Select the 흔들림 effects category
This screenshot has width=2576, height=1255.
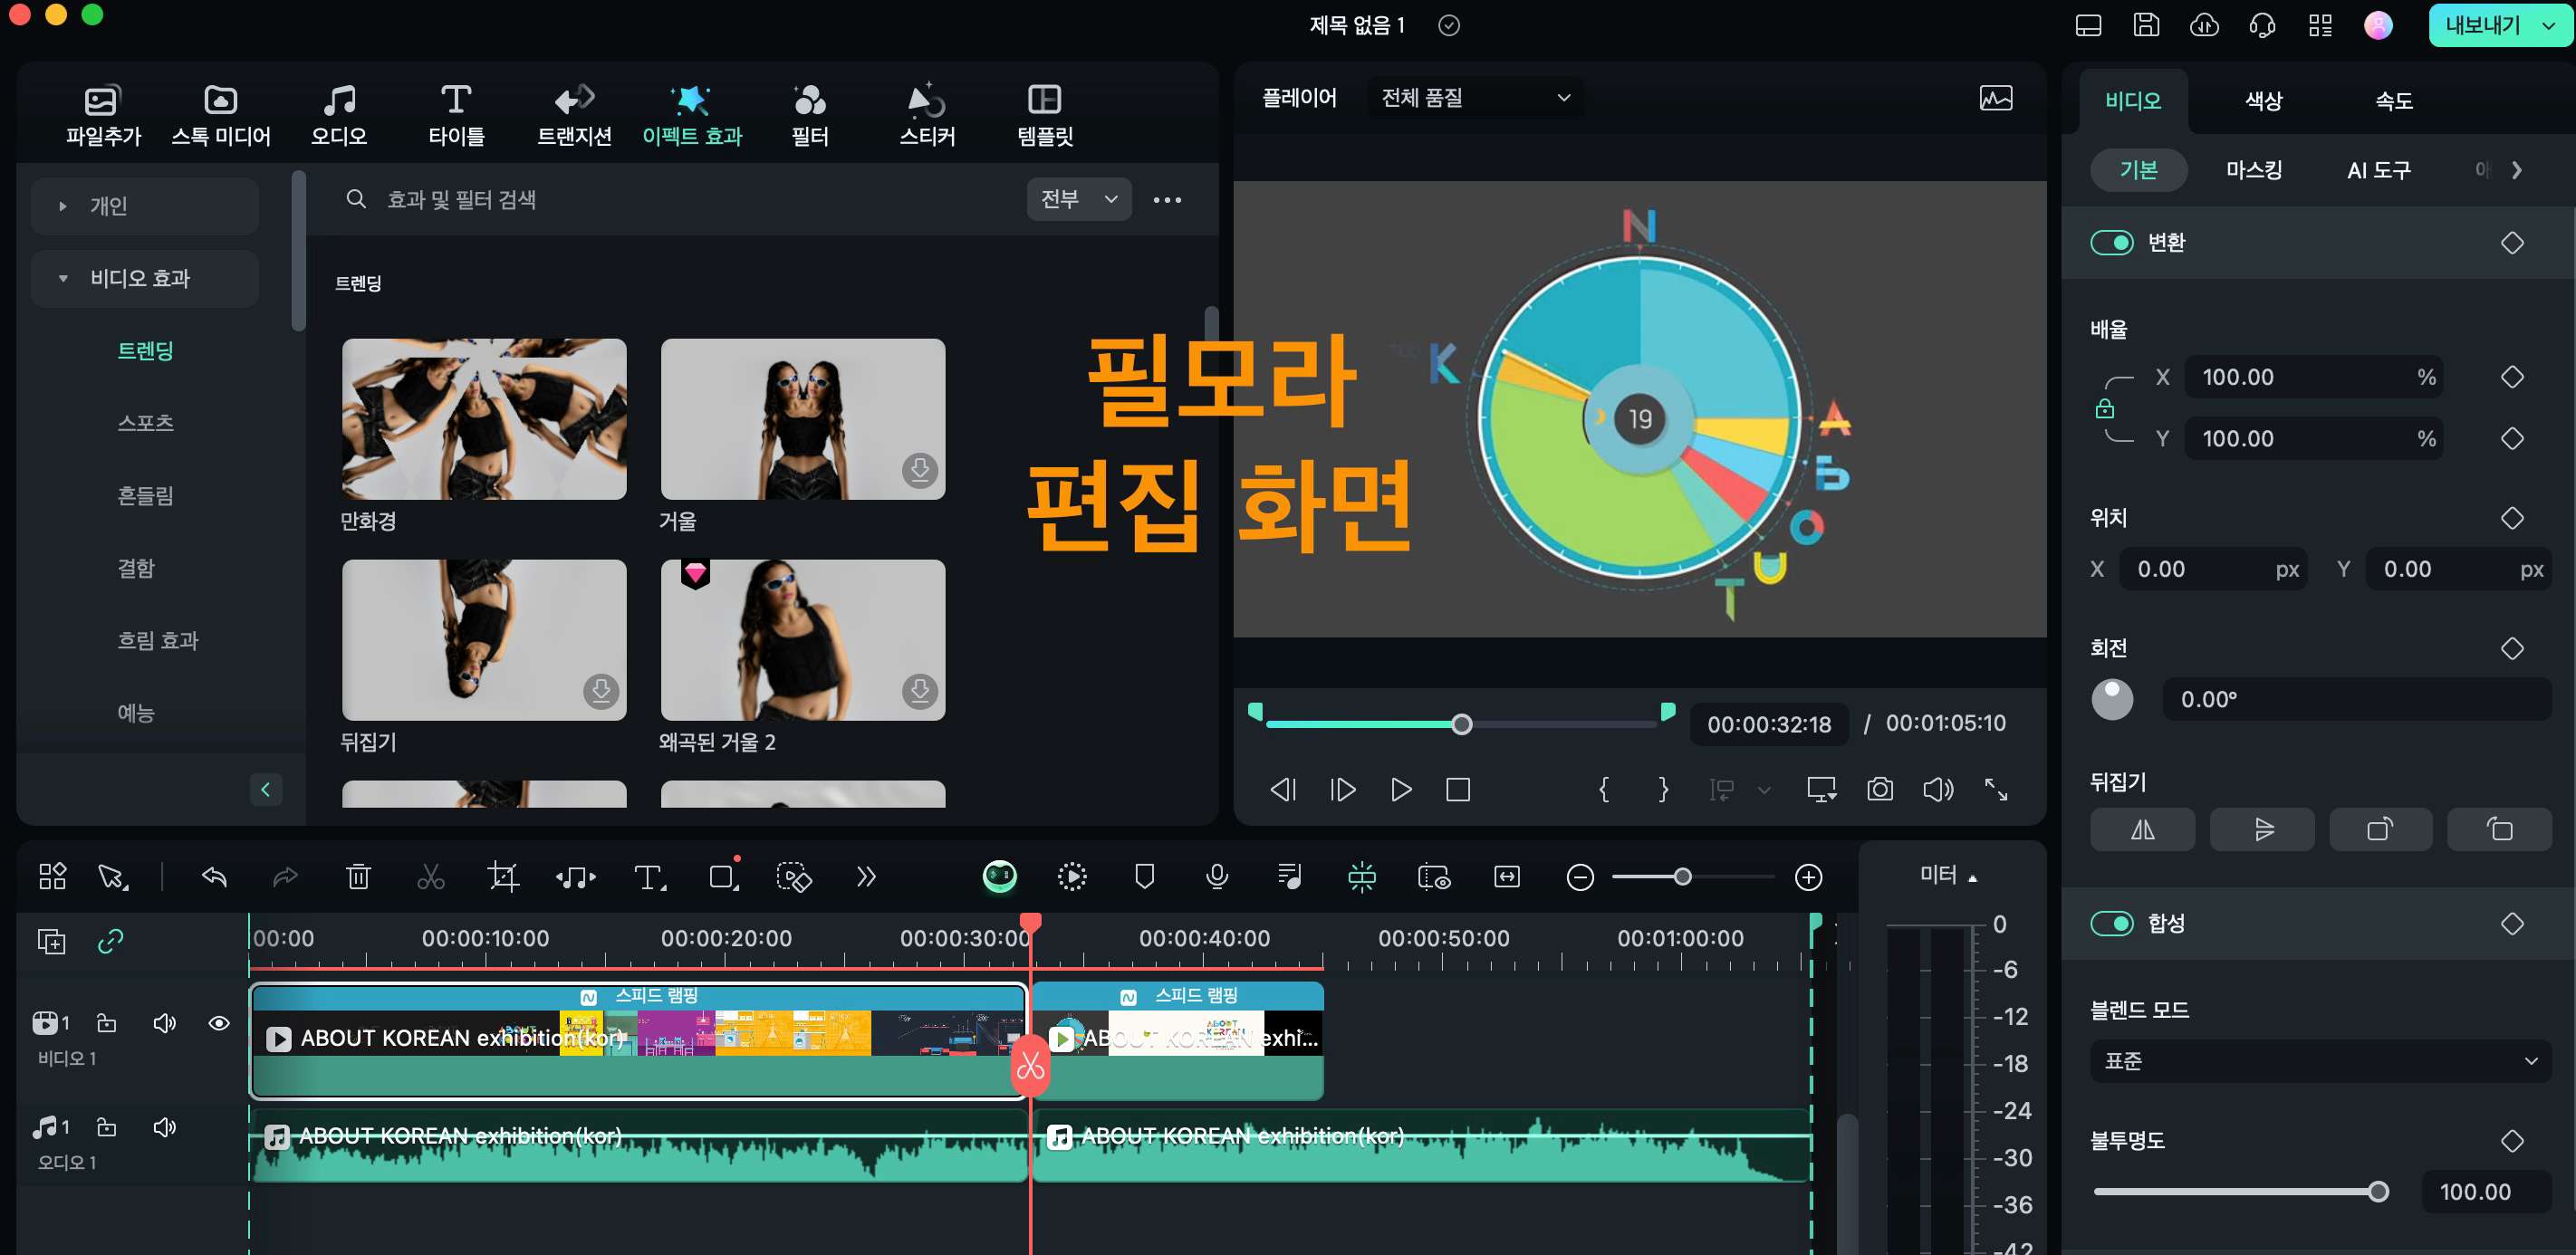point(146,496)
